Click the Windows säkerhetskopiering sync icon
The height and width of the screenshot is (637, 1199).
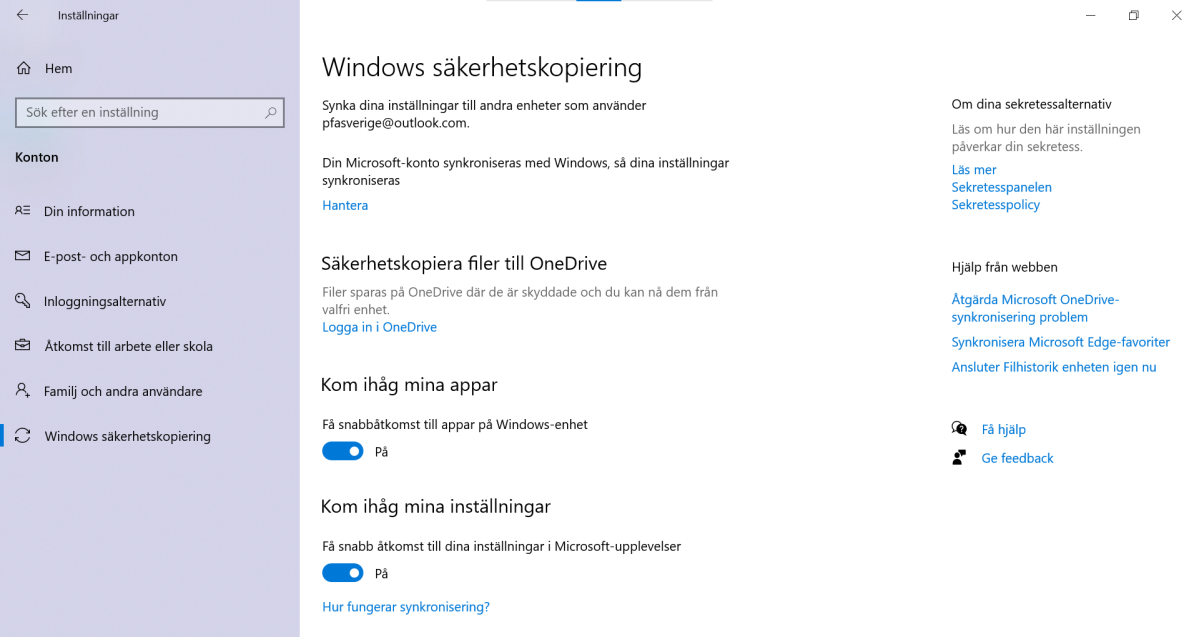coord(23,436)
